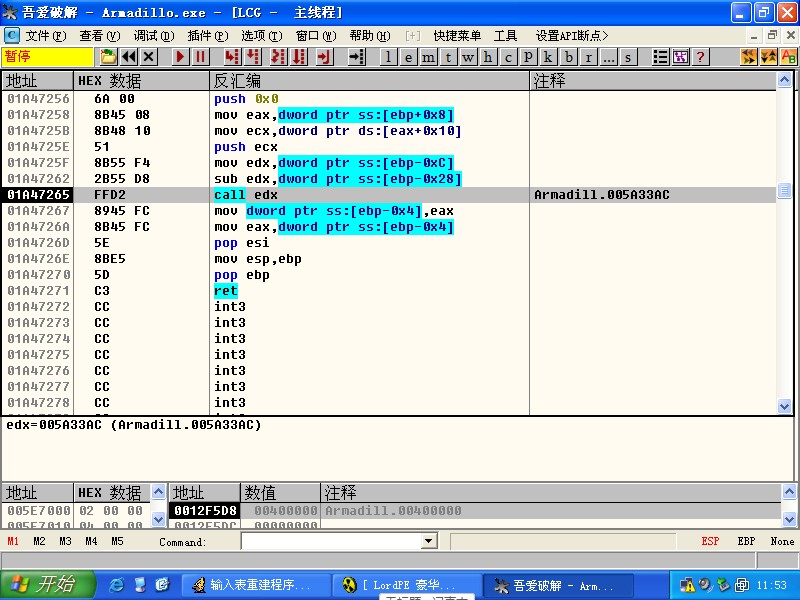Screen dimensions: 800x600
Task: Click the stack pane scroll down arrow
Action: (789, 520)
